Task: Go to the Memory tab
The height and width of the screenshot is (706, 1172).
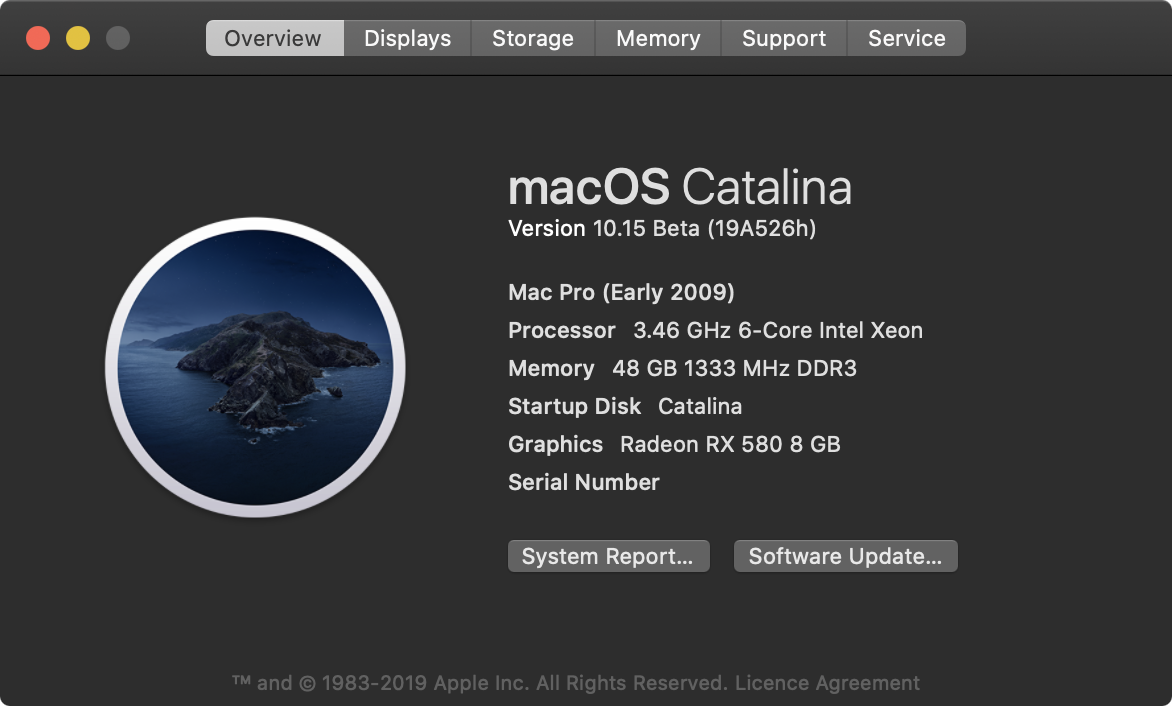Action: point(658,38)
